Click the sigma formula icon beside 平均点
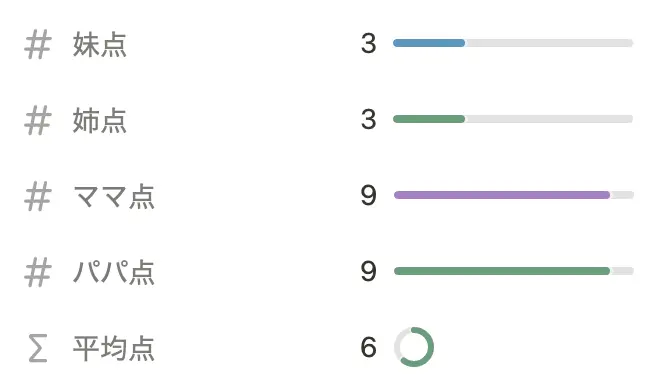662x382 pixels. [x=38, y=348]
